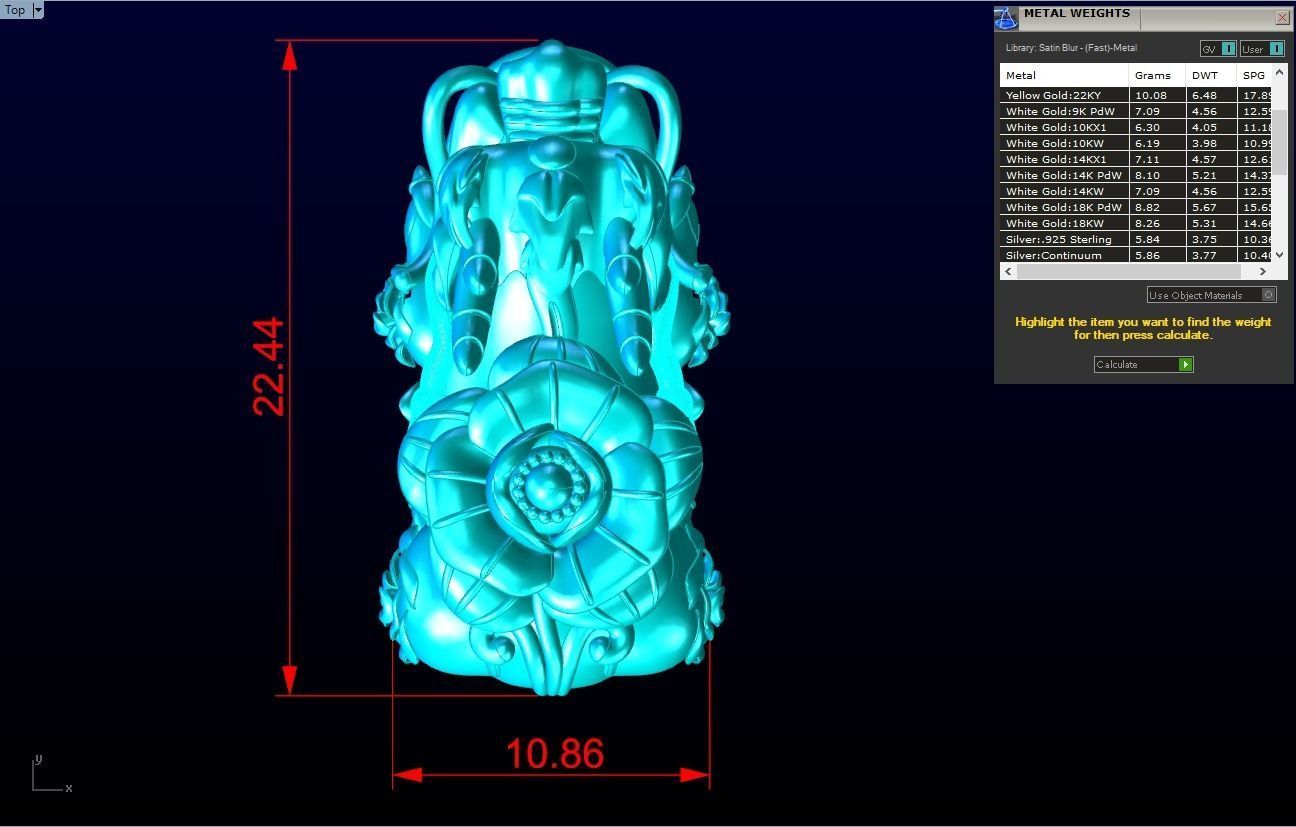Select the White Gold:10KX1 row
Viewport: 1296px width, 827px height.
click(1136, 127)
